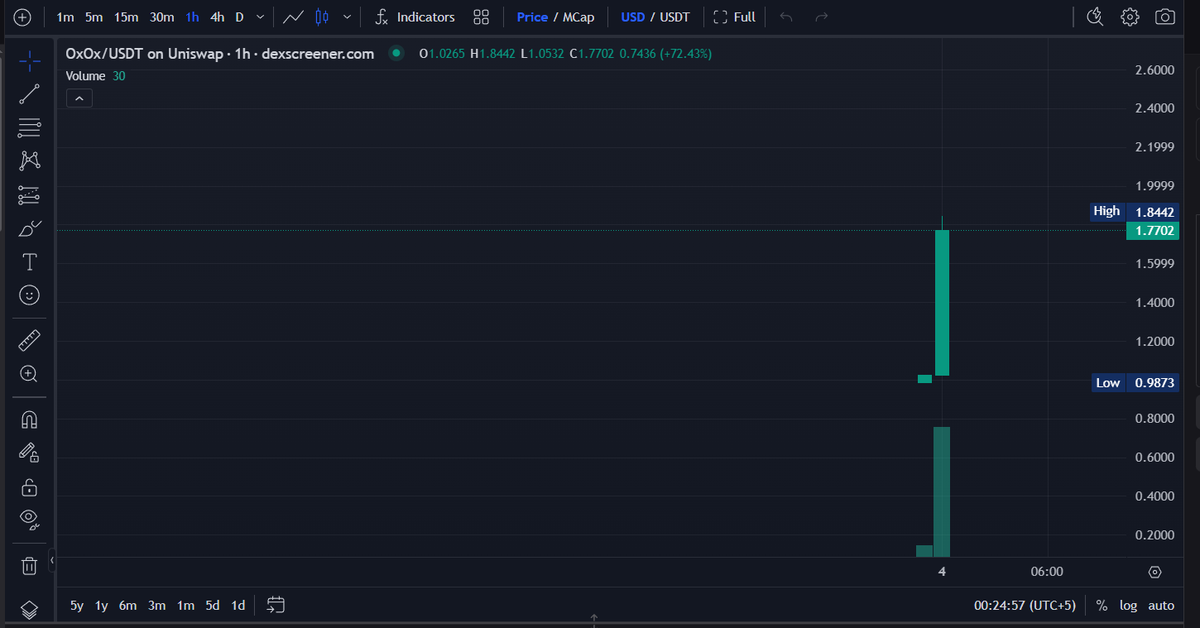Select the candlestick chart style icon
This screenshot has height=628, width=1200.
tap(322, 17)
